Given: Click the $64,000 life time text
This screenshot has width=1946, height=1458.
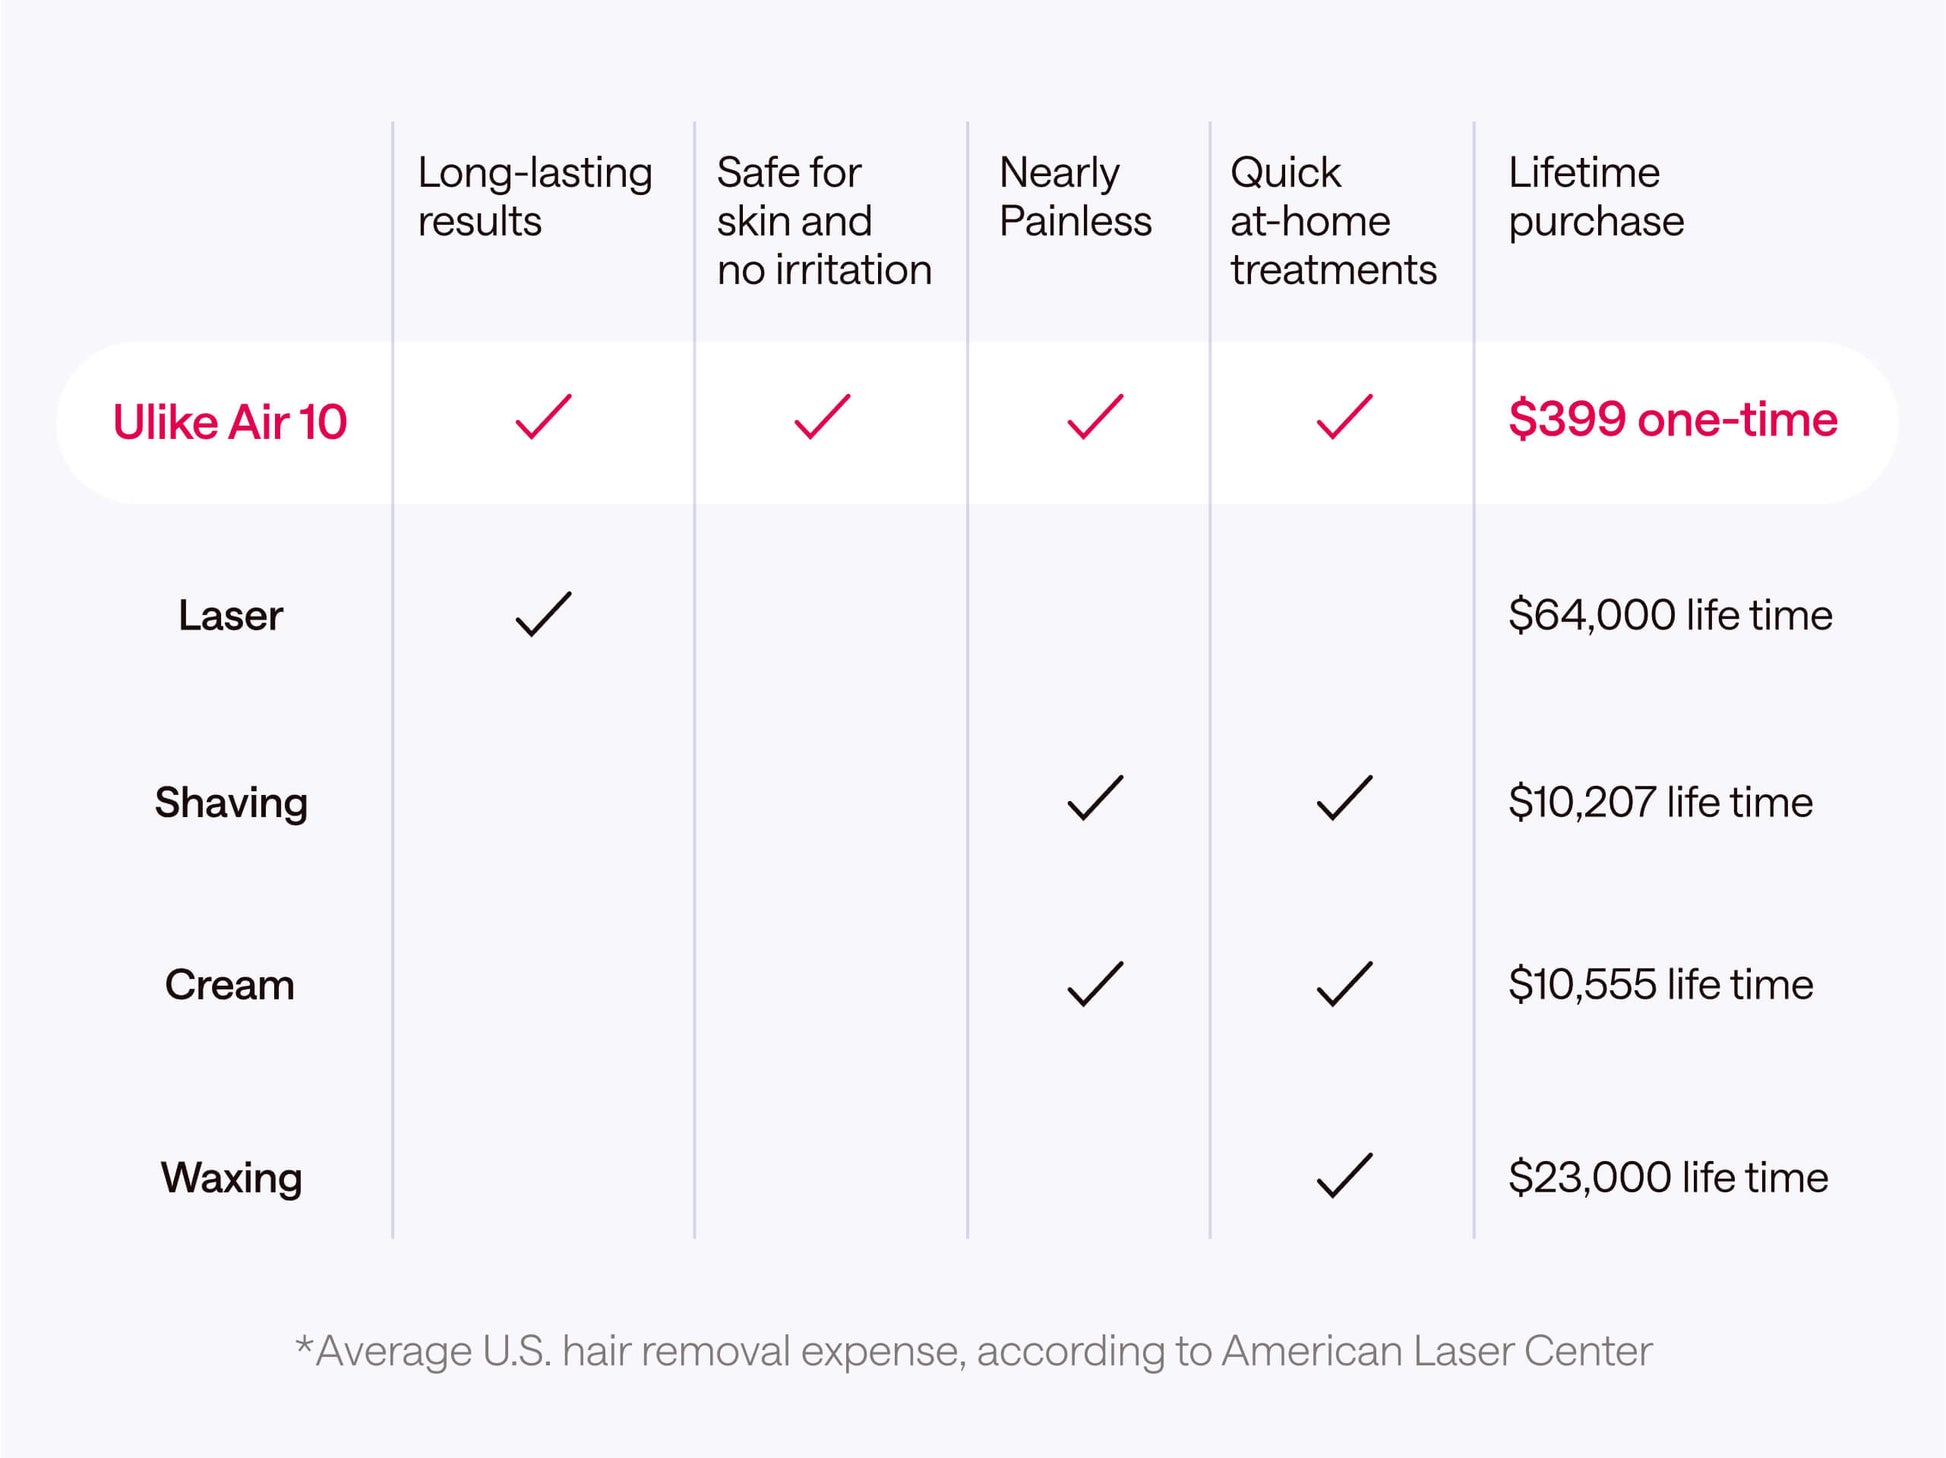Looking at the screenshot, I should click(1670, 615).
